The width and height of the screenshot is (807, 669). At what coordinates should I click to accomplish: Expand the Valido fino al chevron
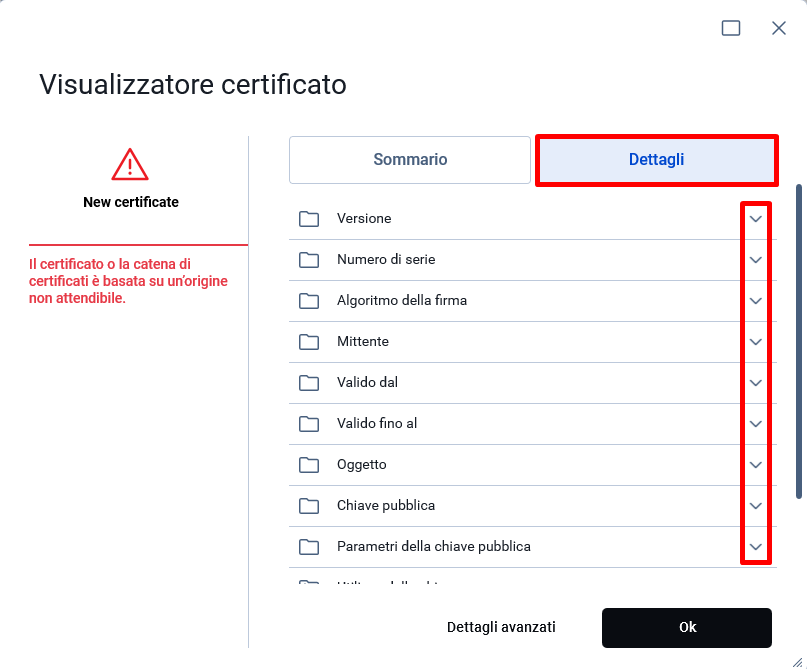click(756, 424)
